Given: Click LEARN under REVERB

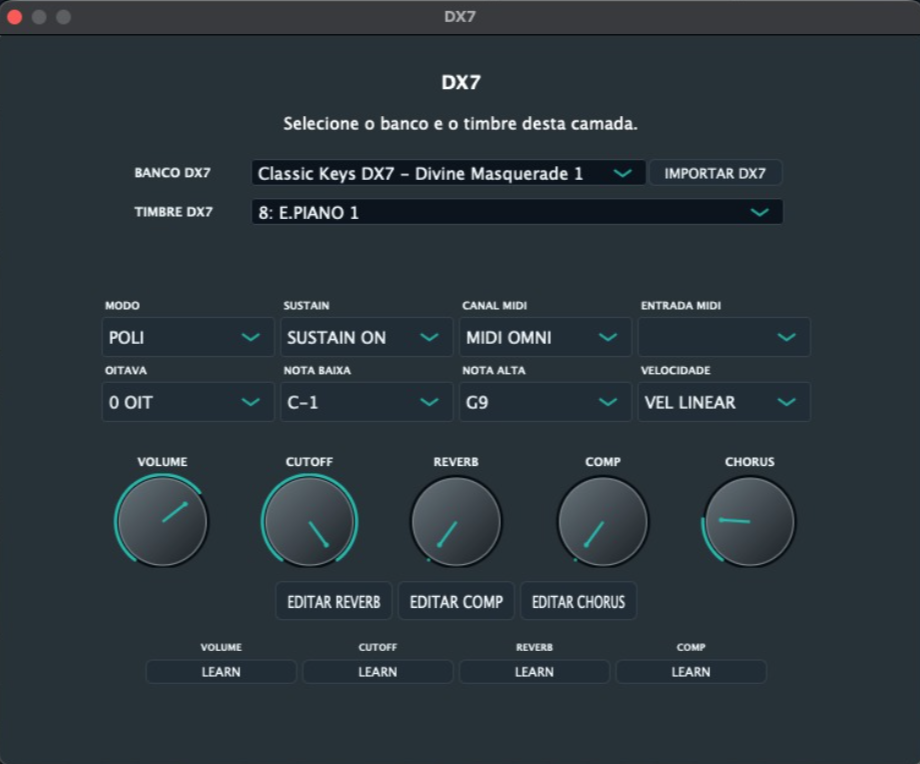Looking at the screenshot, I should click(x=535, y=672).
